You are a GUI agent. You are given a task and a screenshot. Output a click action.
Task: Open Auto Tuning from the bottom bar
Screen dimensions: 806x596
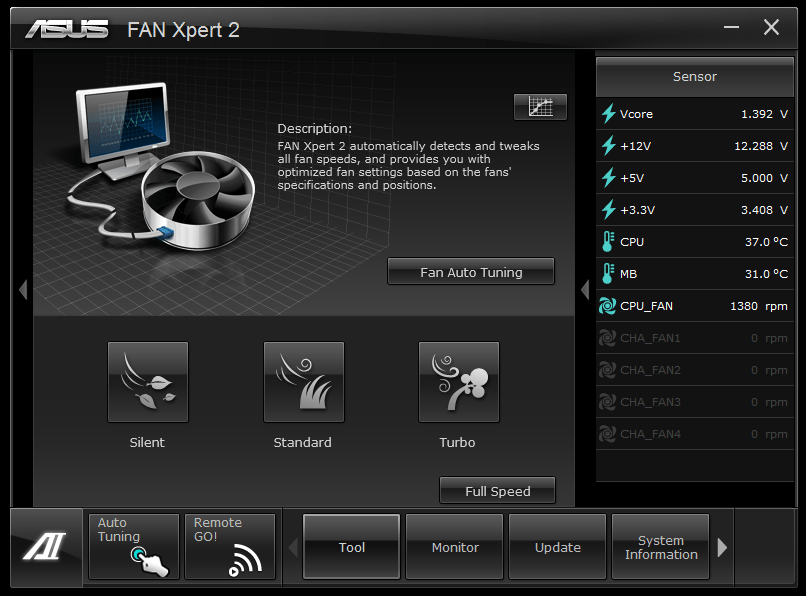[x=133, y=547]
